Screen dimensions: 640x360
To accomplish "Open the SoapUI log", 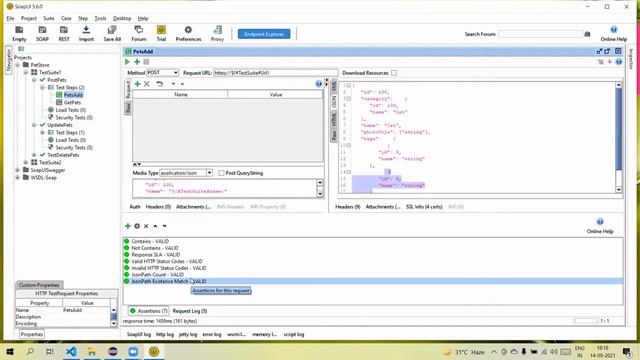I will point(139,334).
